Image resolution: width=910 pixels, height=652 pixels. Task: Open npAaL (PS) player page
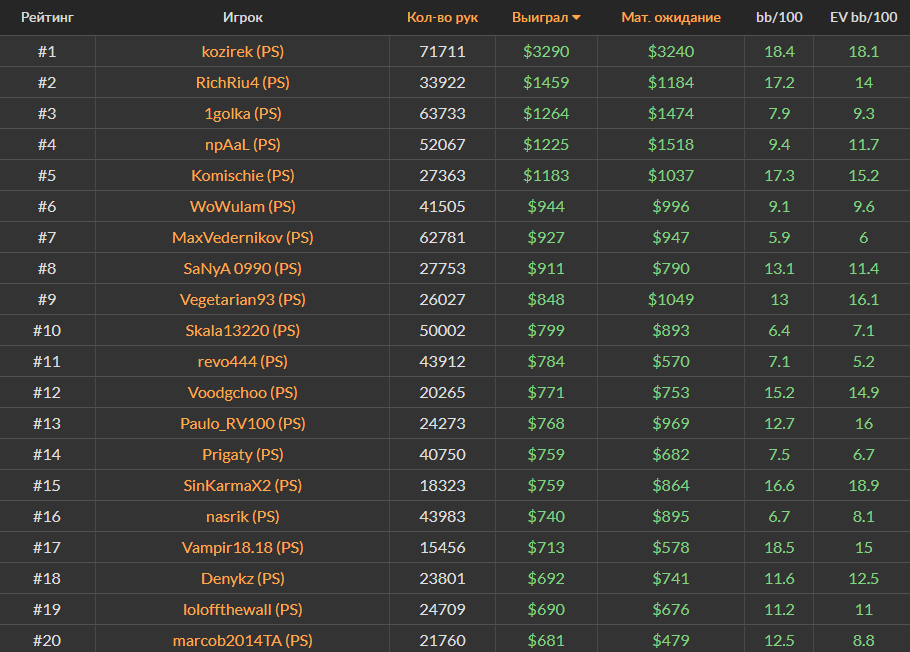click(x=243, y=144)
